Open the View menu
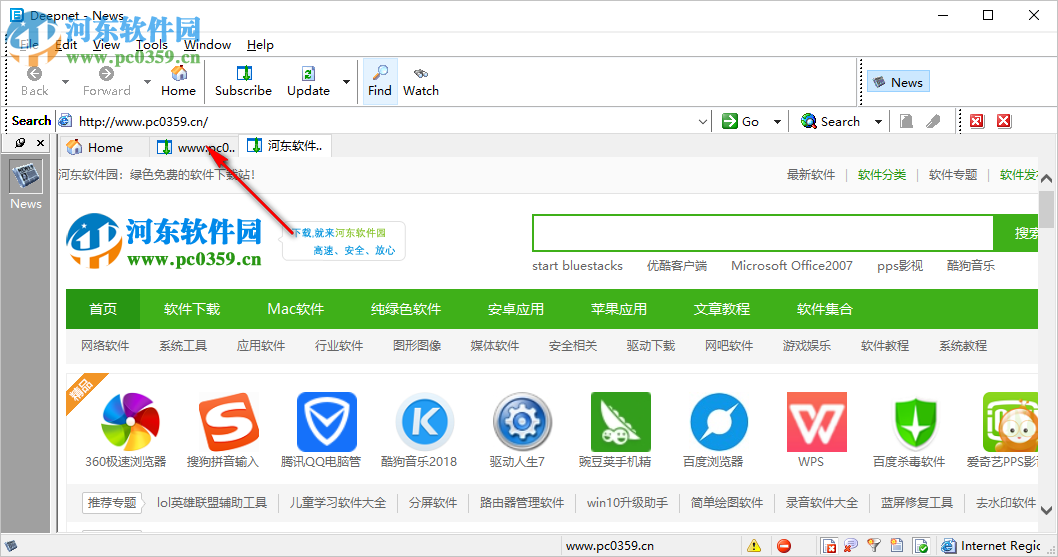 pos(107,45)
